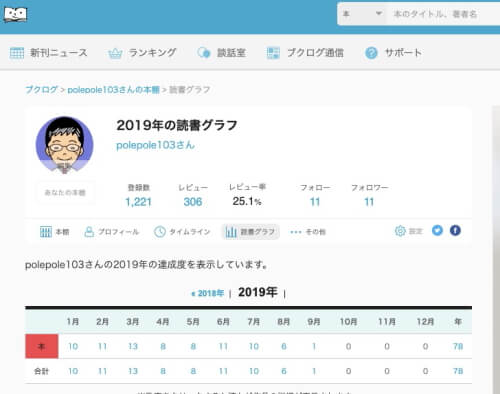The width and height of the screenshot is (500, 394).
Task: Click September count 1 in 本 row
Action: coord(314,347)
